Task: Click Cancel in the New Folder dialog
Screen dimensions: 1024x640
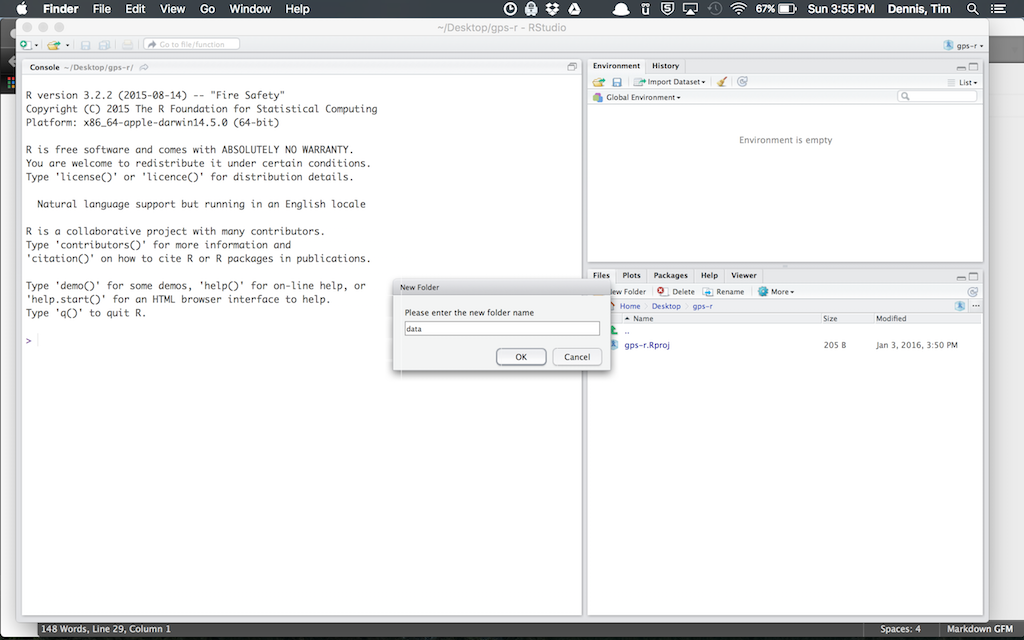Action: (x=577, y=357)
